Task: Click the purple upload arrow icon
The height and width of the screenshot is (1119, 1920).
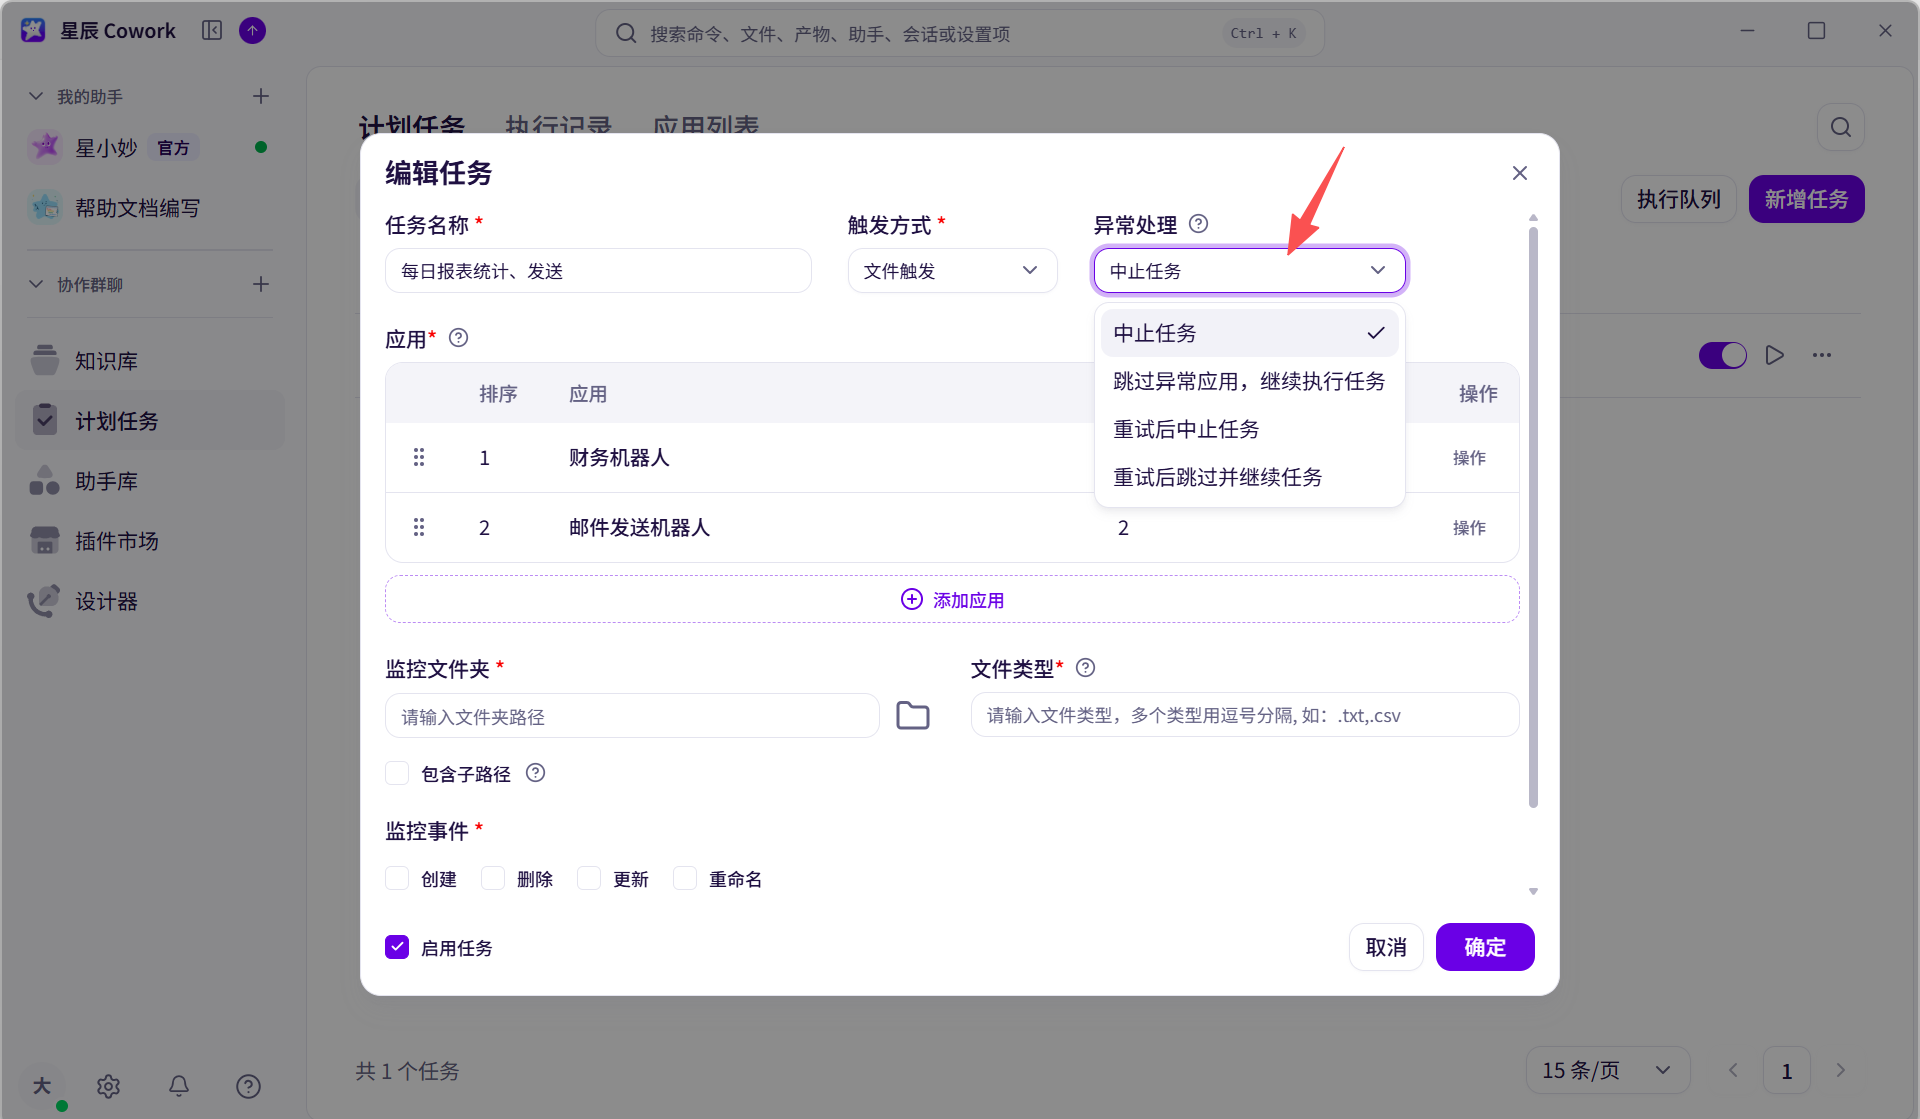Action: pos(253,31)
